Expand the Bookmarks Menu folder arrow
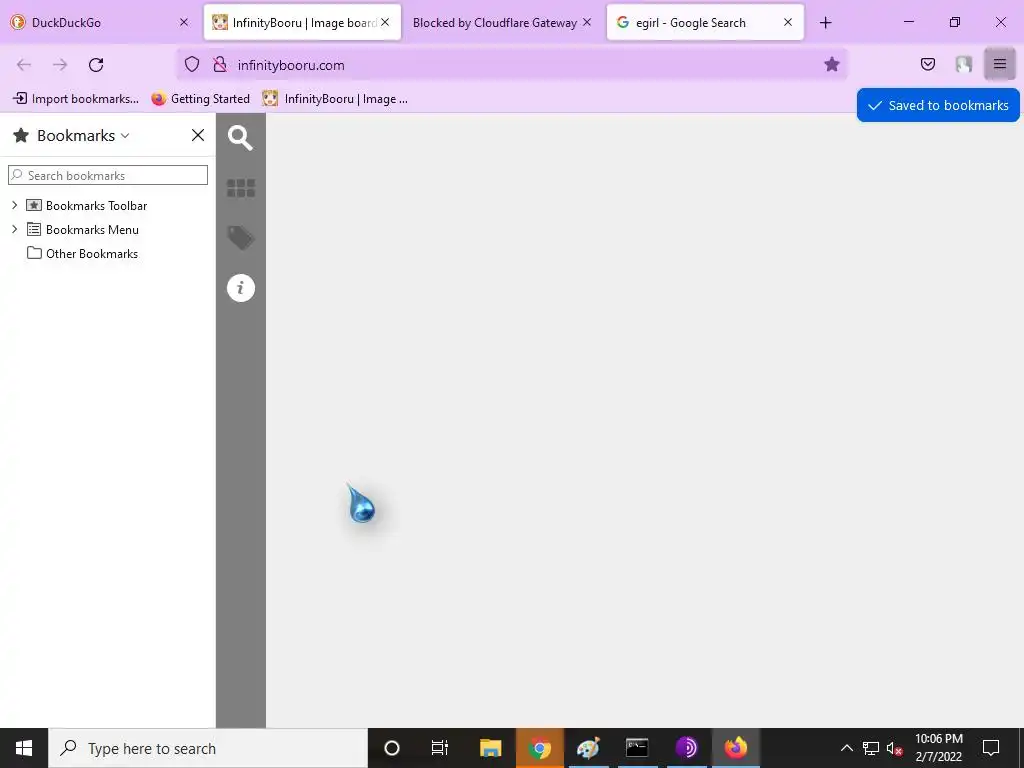1024x768 pixels. coord(14,229)
